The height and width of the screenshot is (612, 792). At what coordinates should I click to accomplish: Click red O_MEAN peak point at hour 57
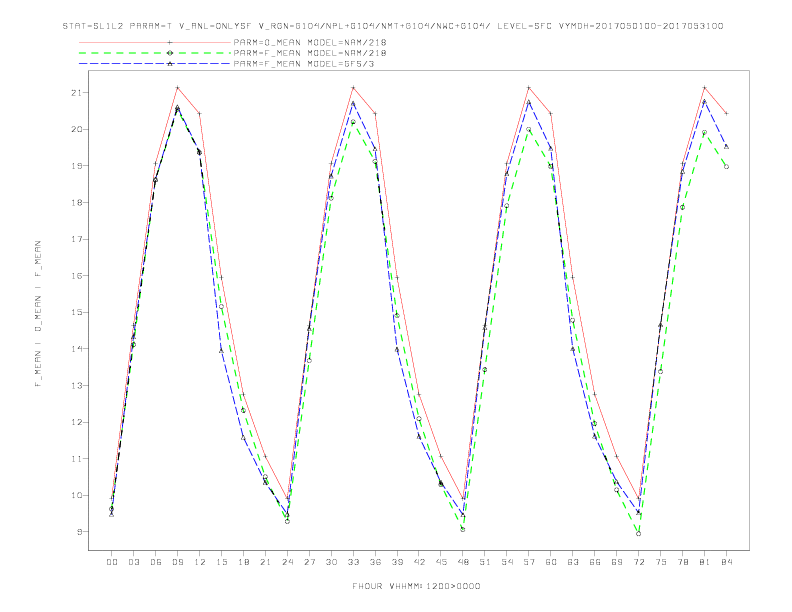click(529, 88)
